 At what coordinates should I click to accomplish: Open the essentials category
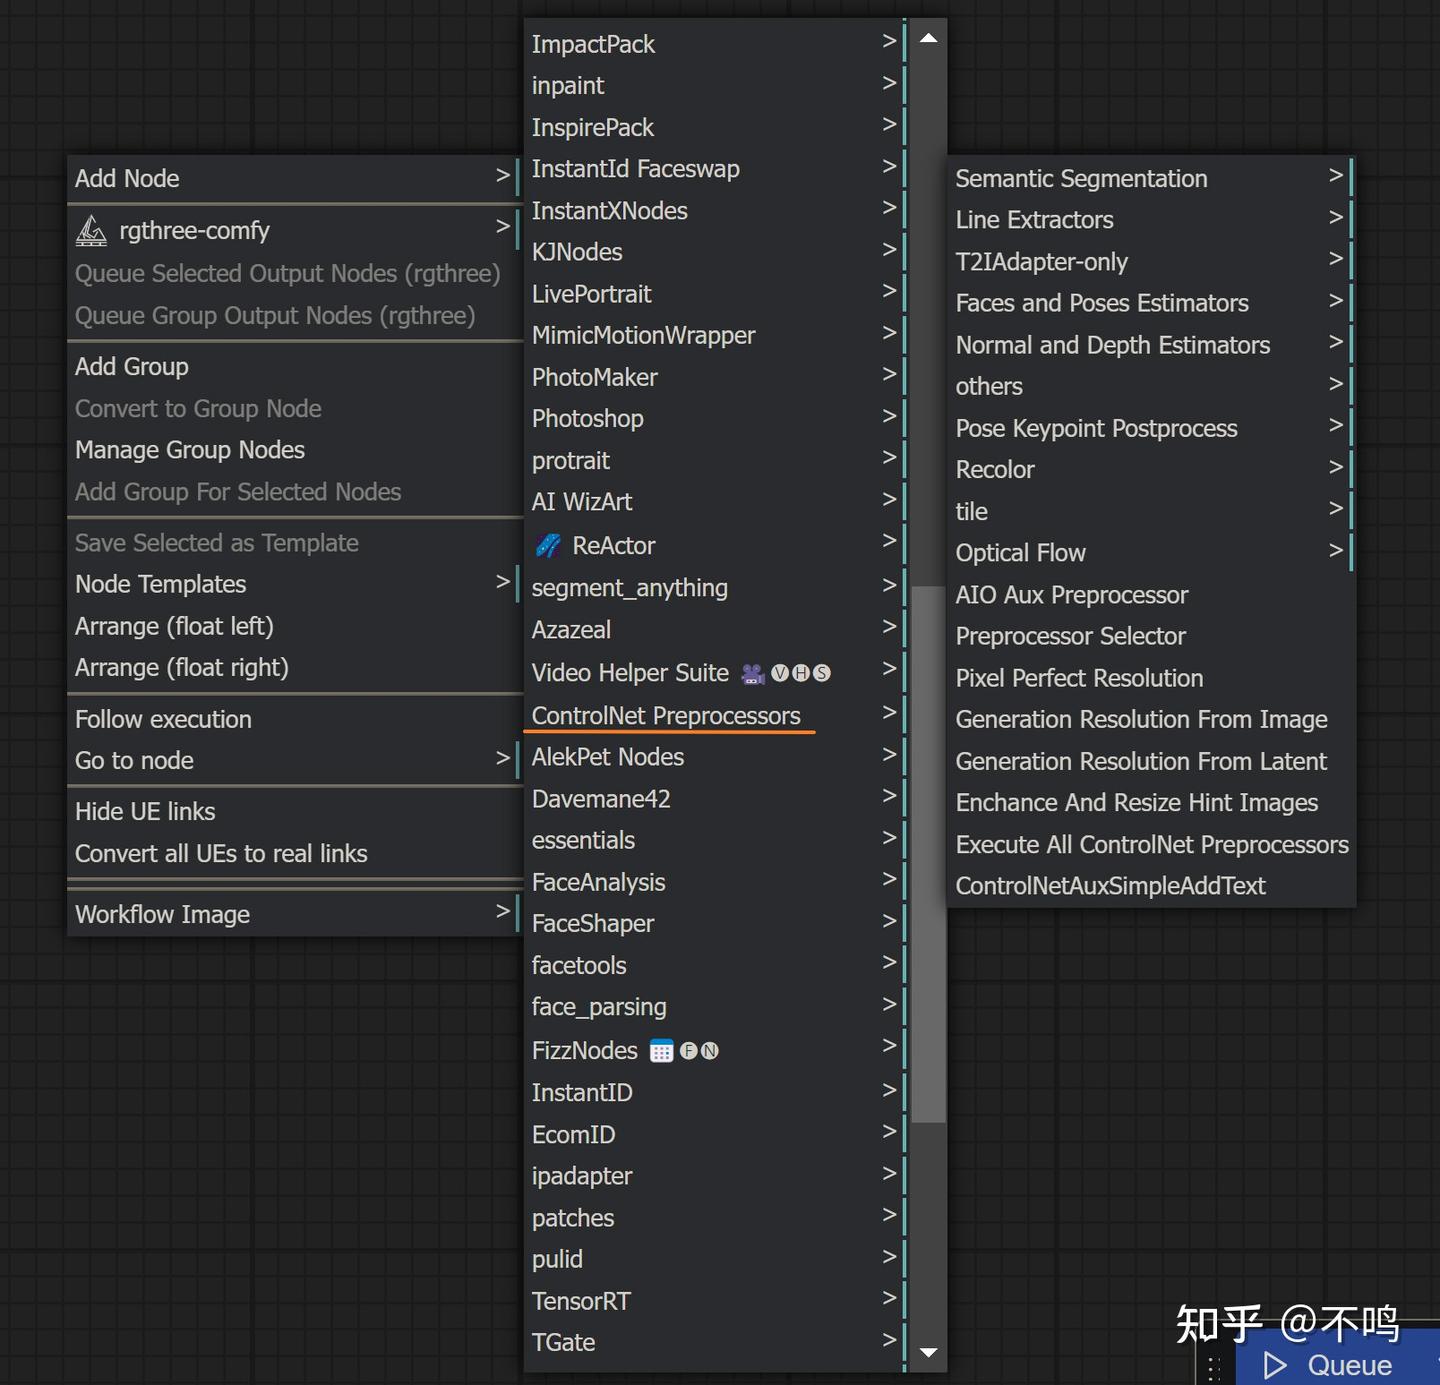[715, 840]
